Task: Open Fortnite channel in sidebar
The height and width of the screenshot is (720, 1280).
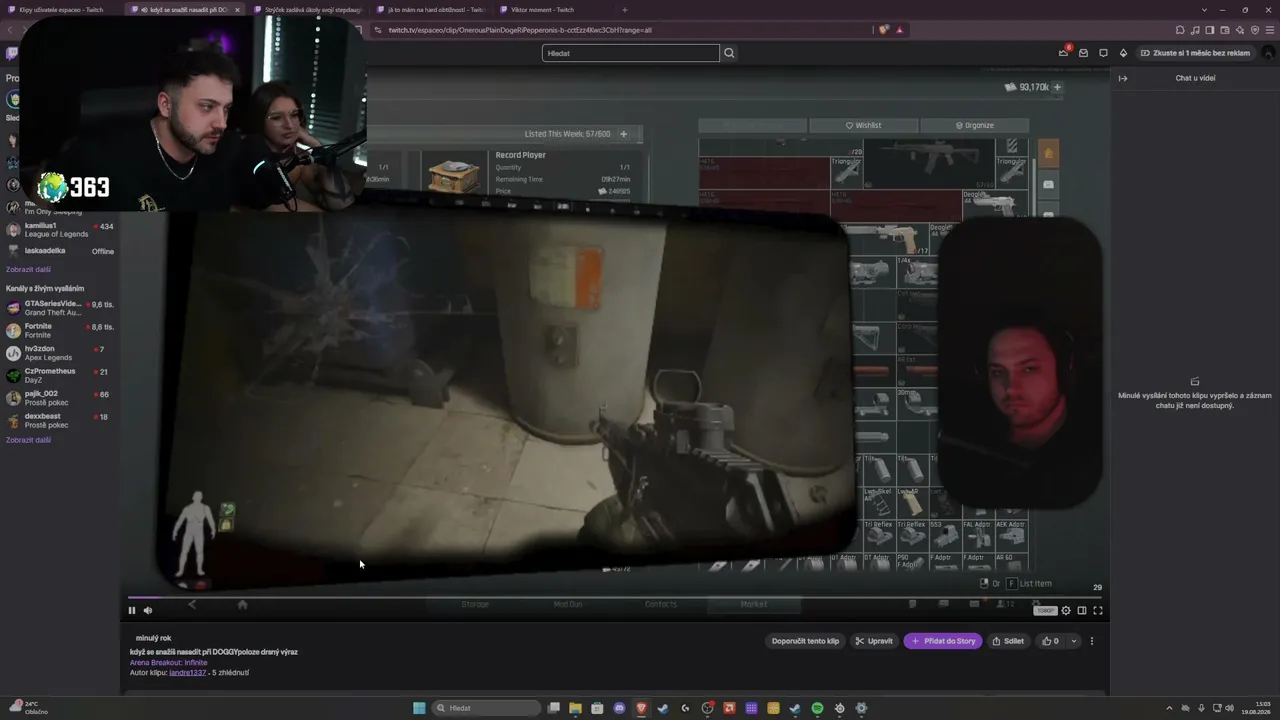Action: (x=60, y=330)
